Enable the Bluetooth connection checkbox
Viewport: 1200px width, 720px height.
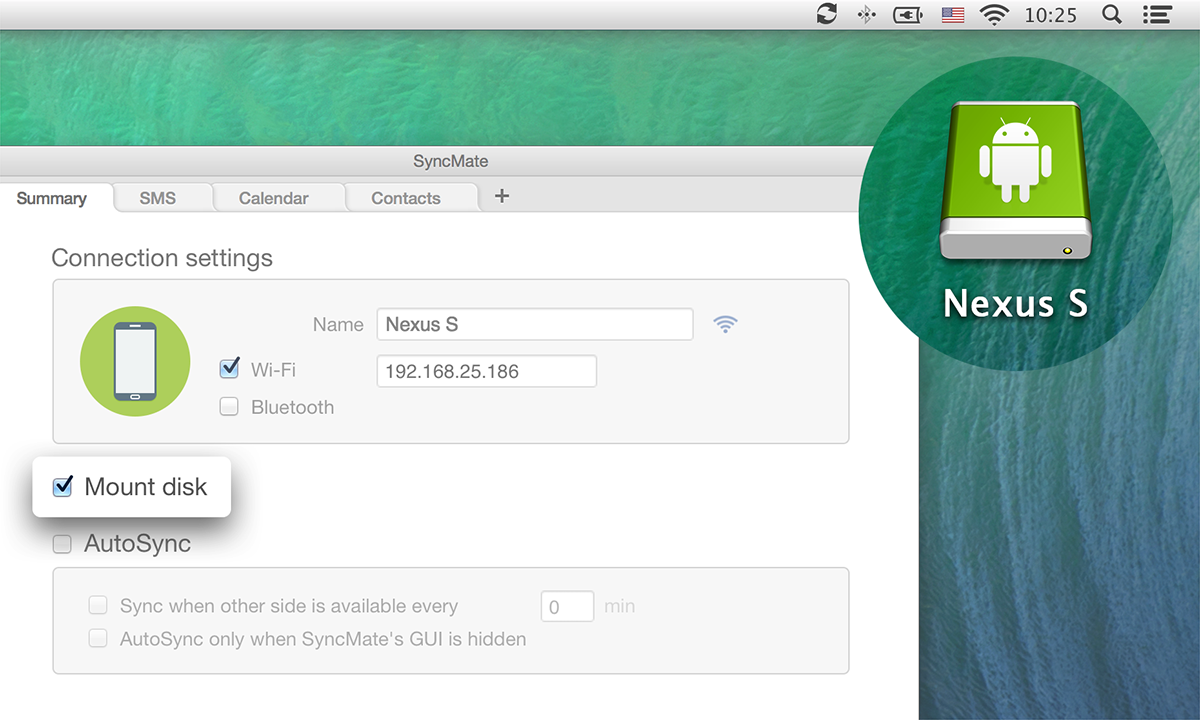229,407
